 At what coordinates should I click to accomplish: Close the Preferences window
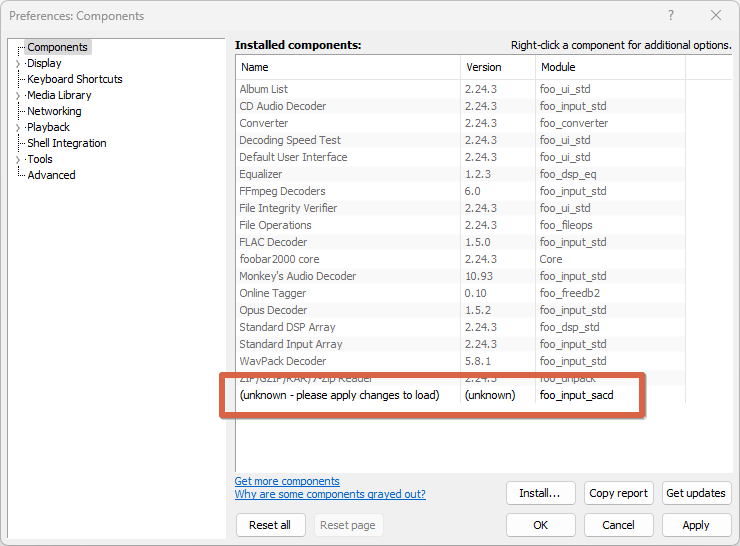point(716,15)
